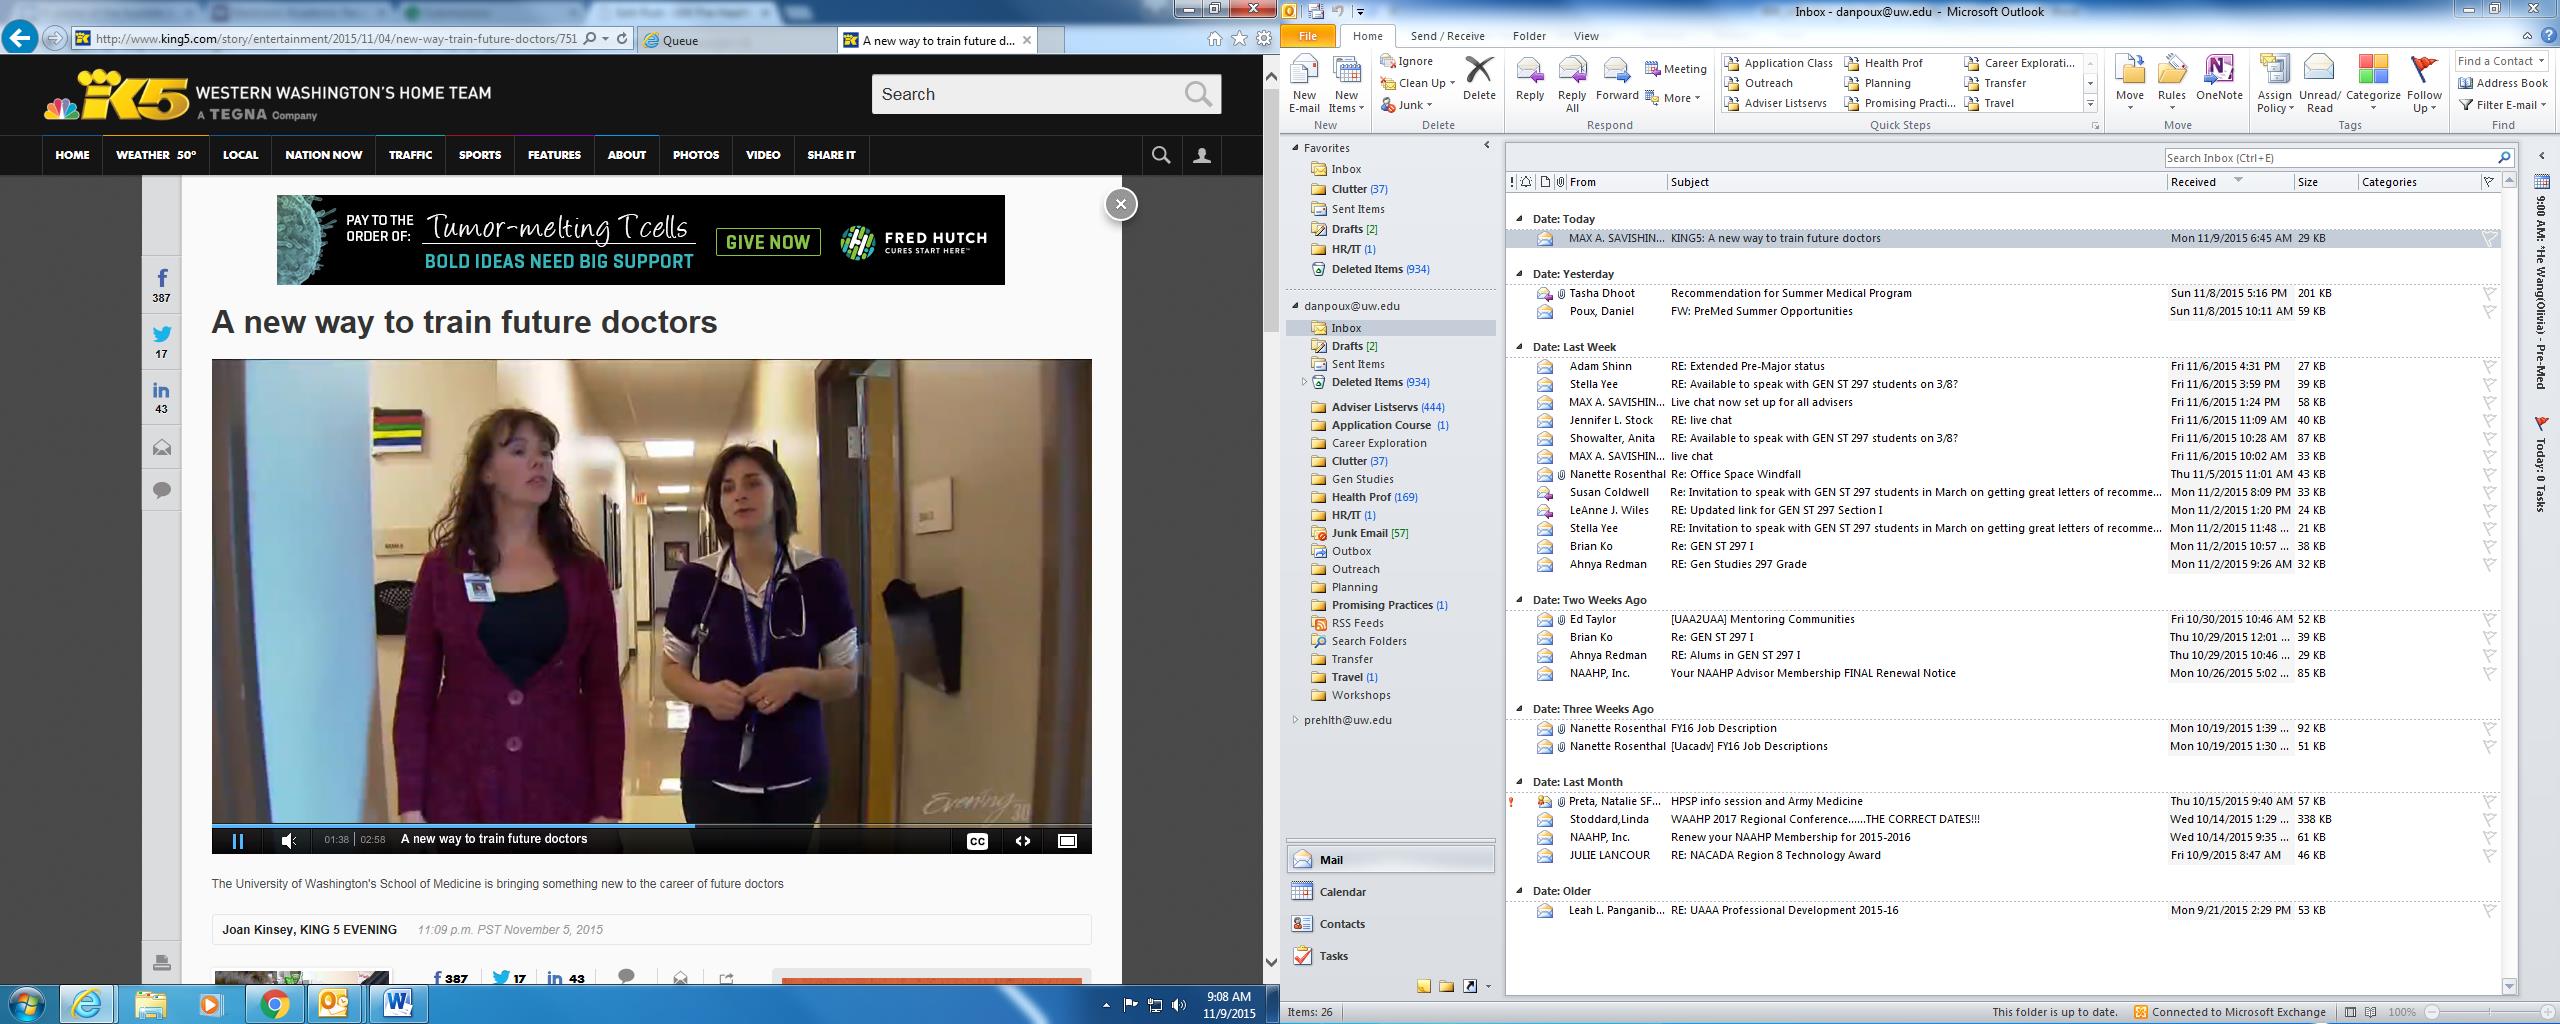Click the GIVE NOW button in the ad banner
Image resolution: width=2560 pixels, height=1024 pixels.
[768, 242]
